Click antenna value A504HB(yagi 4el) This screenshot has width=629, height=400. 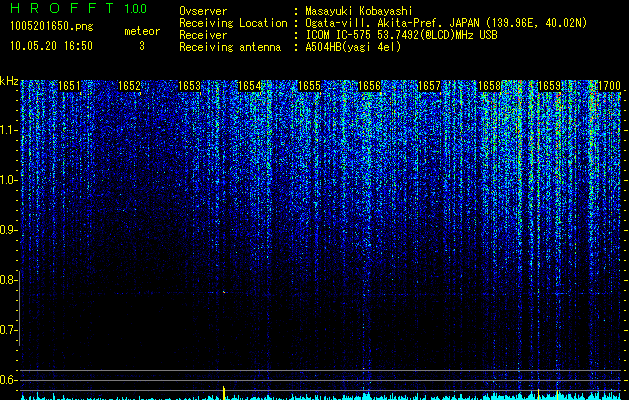(353, 47)
